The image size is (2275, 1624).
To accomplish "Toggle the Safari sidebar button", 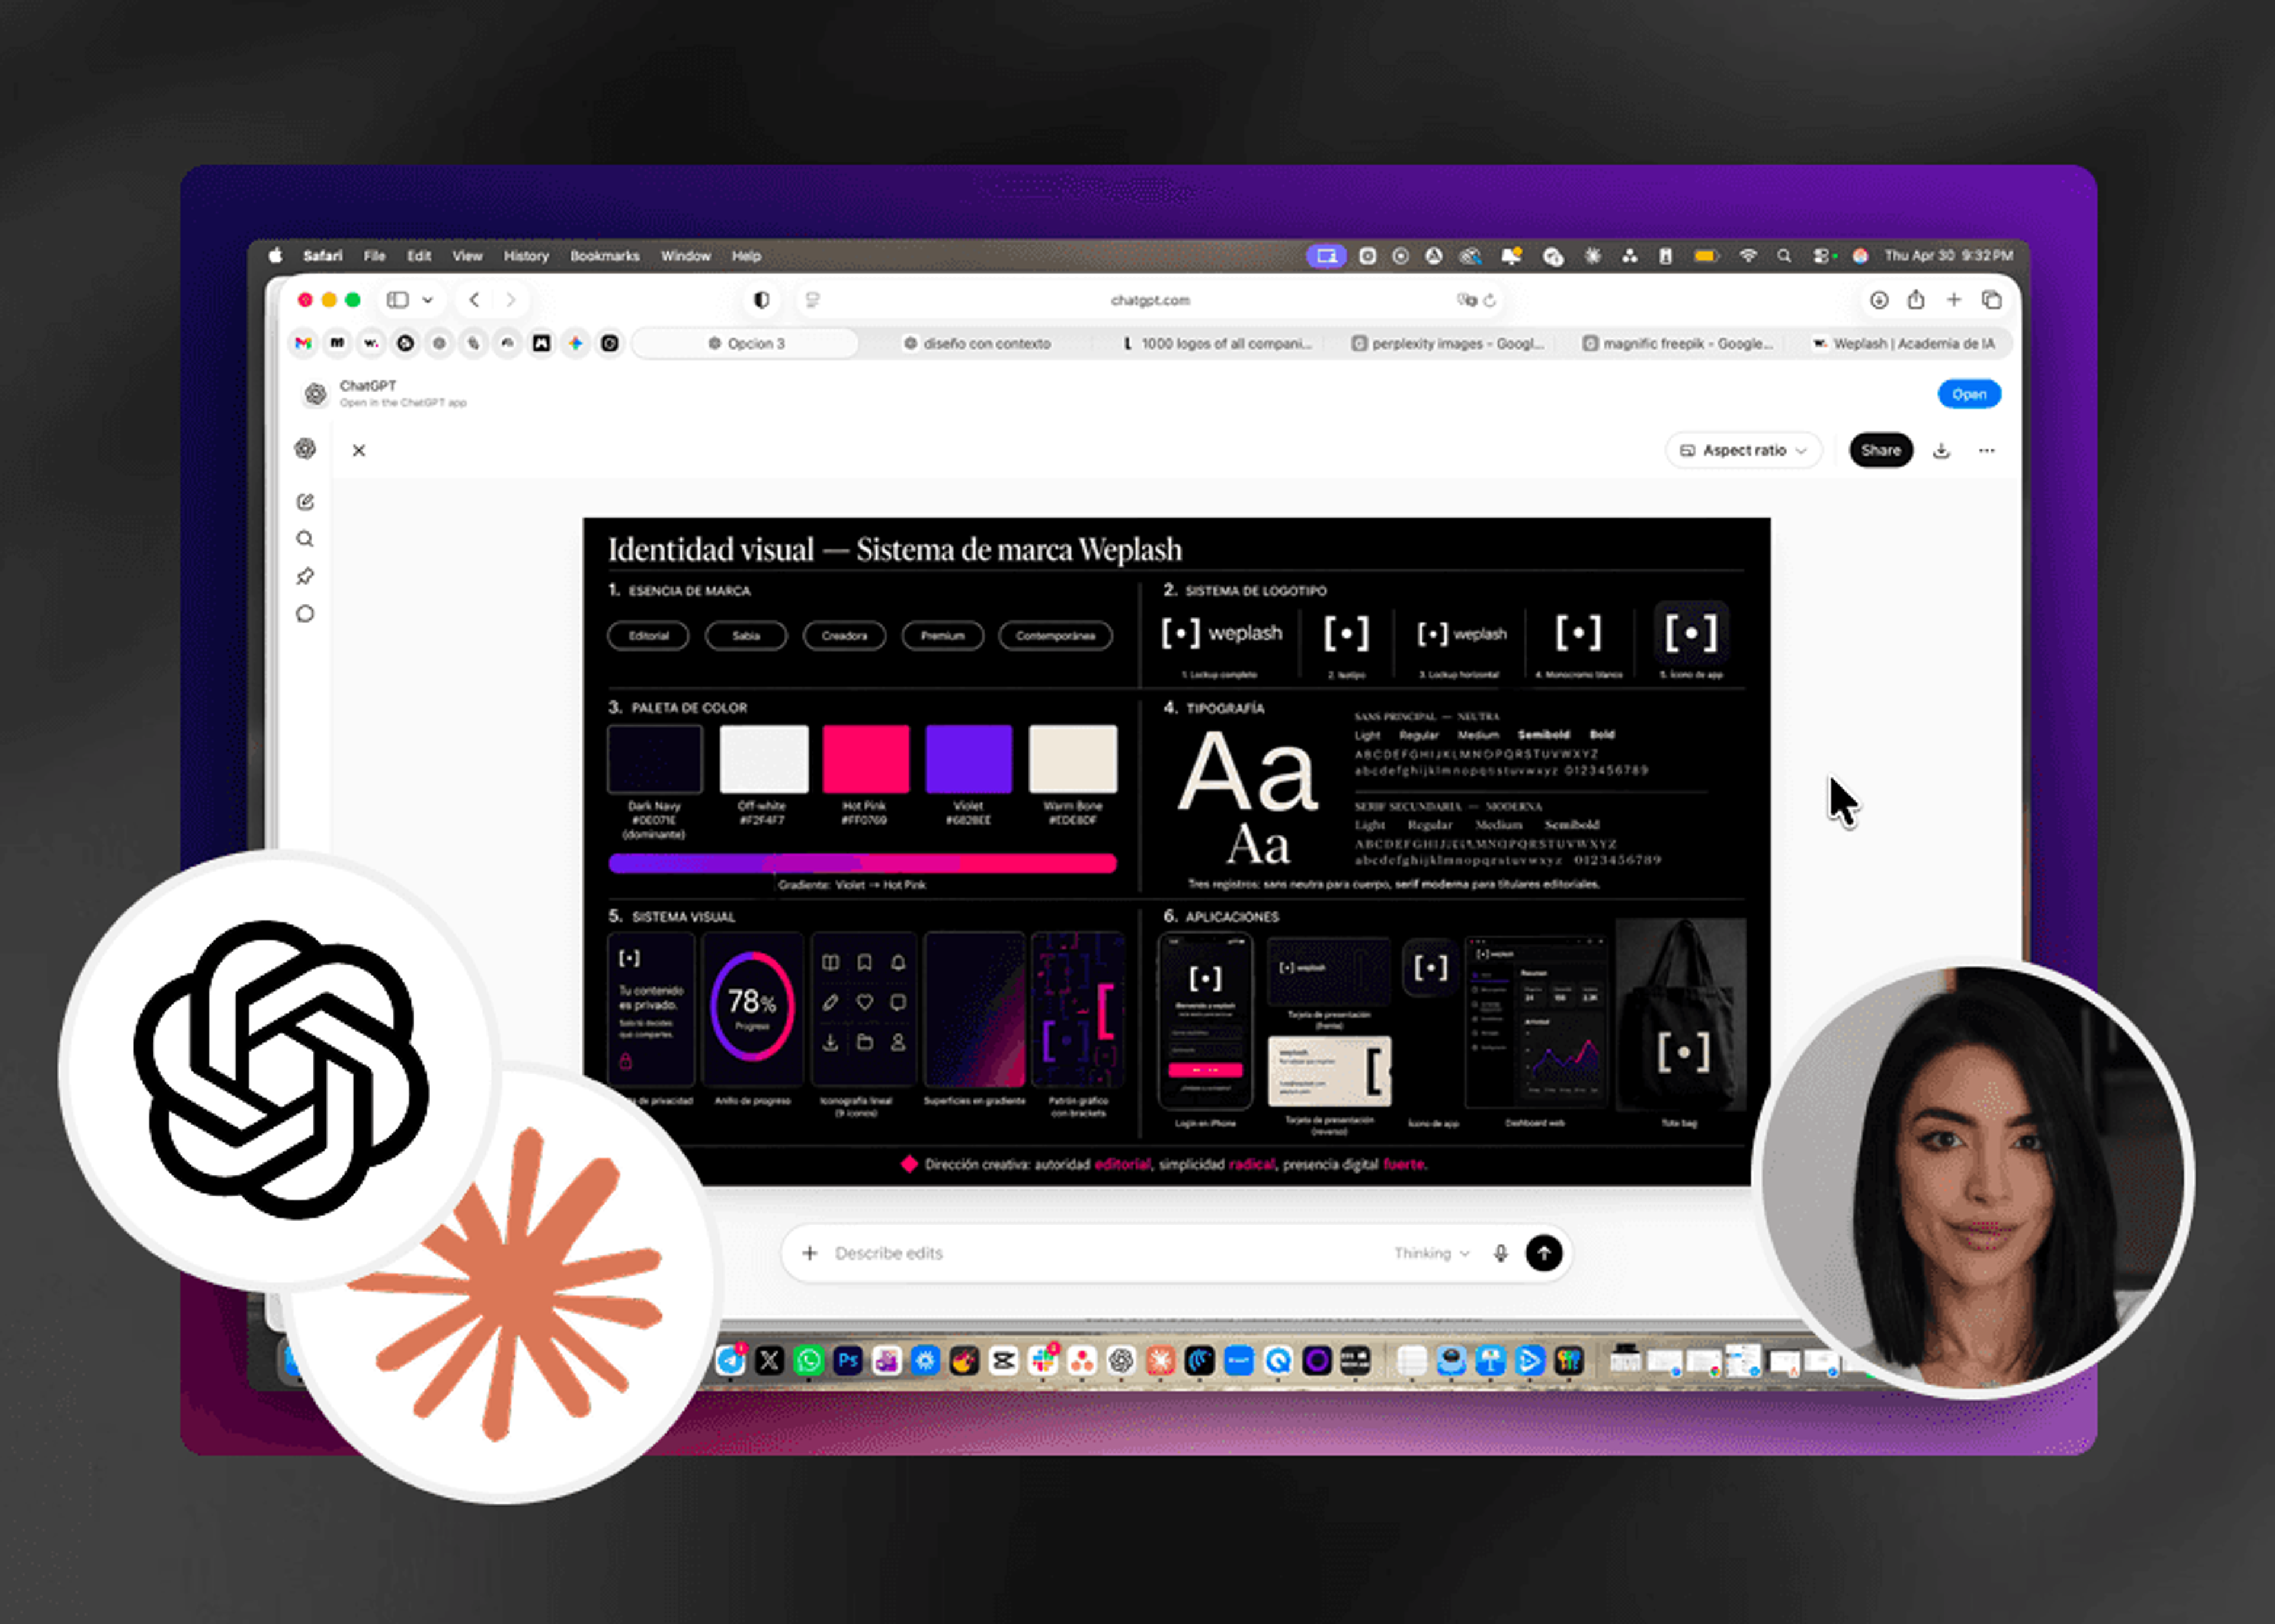I will 398,300.
